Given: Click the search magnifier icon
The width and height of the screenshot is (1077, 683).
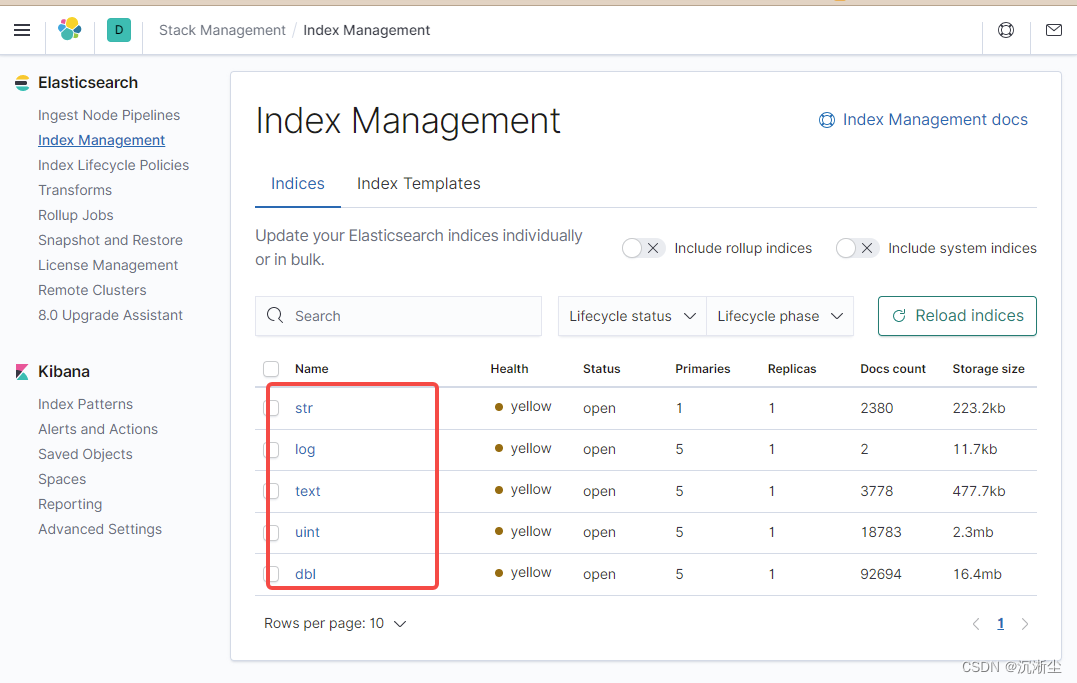Looking at the screenshot, I should (x=275, y=315).
